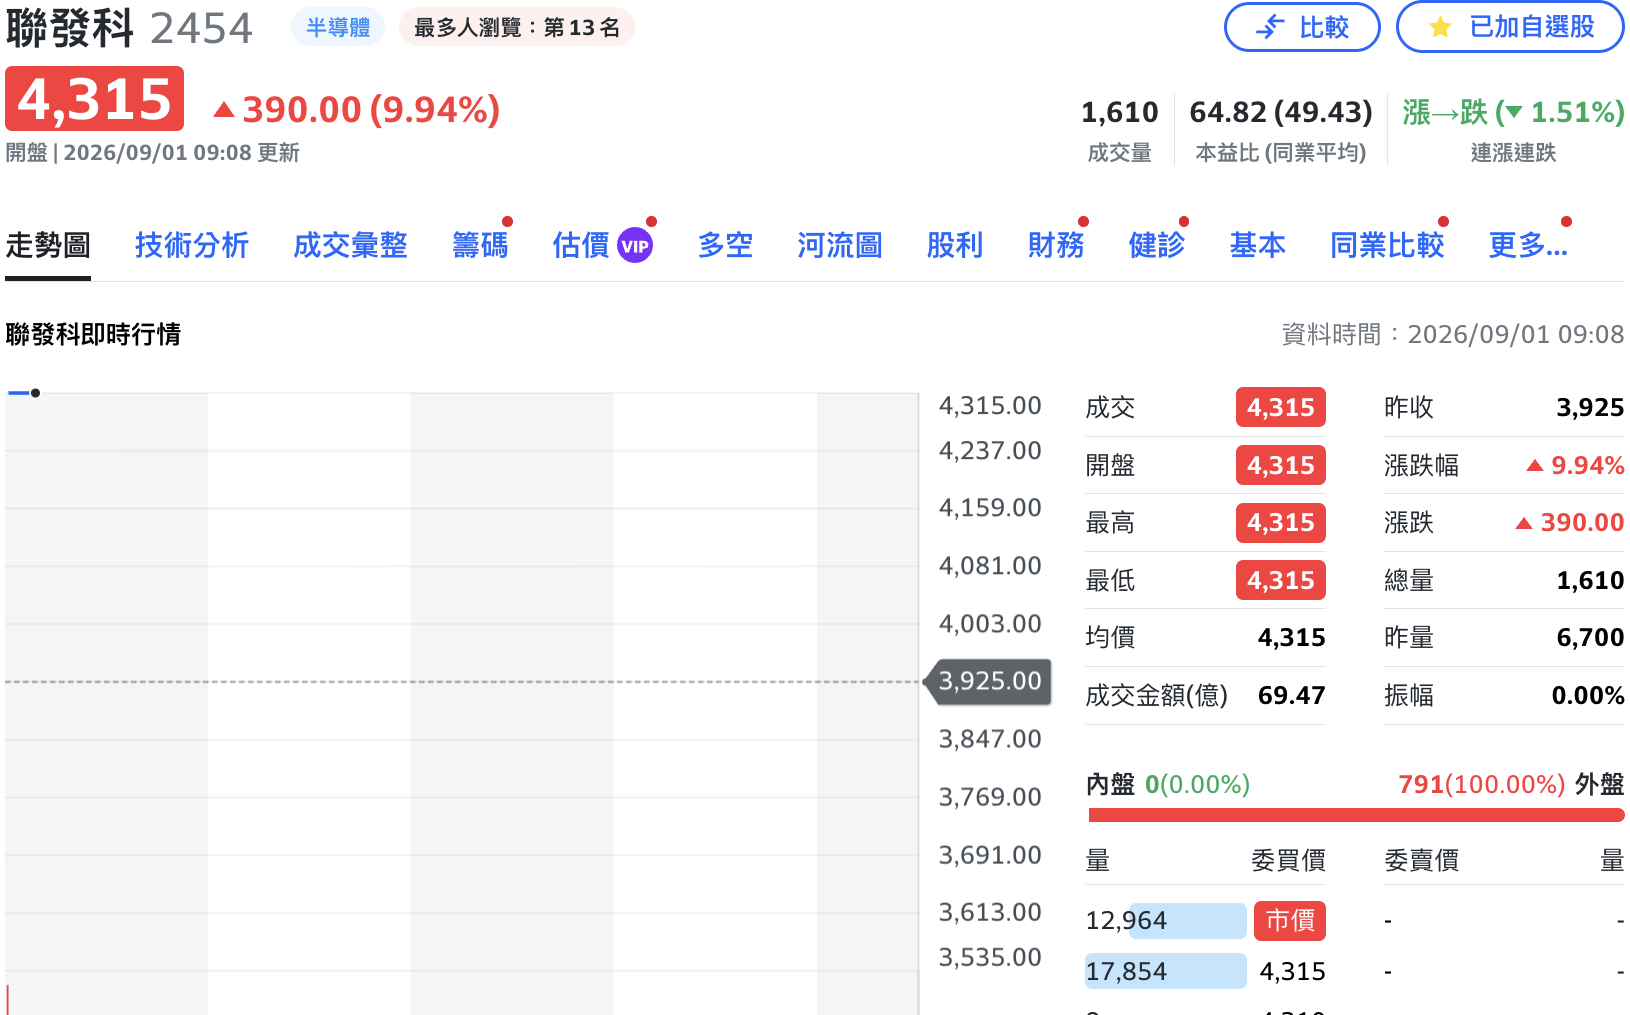This screenshot has height=1015, width=1630.
Task: Expand the 更多... menu
Action: click(x=1528, y=245)
